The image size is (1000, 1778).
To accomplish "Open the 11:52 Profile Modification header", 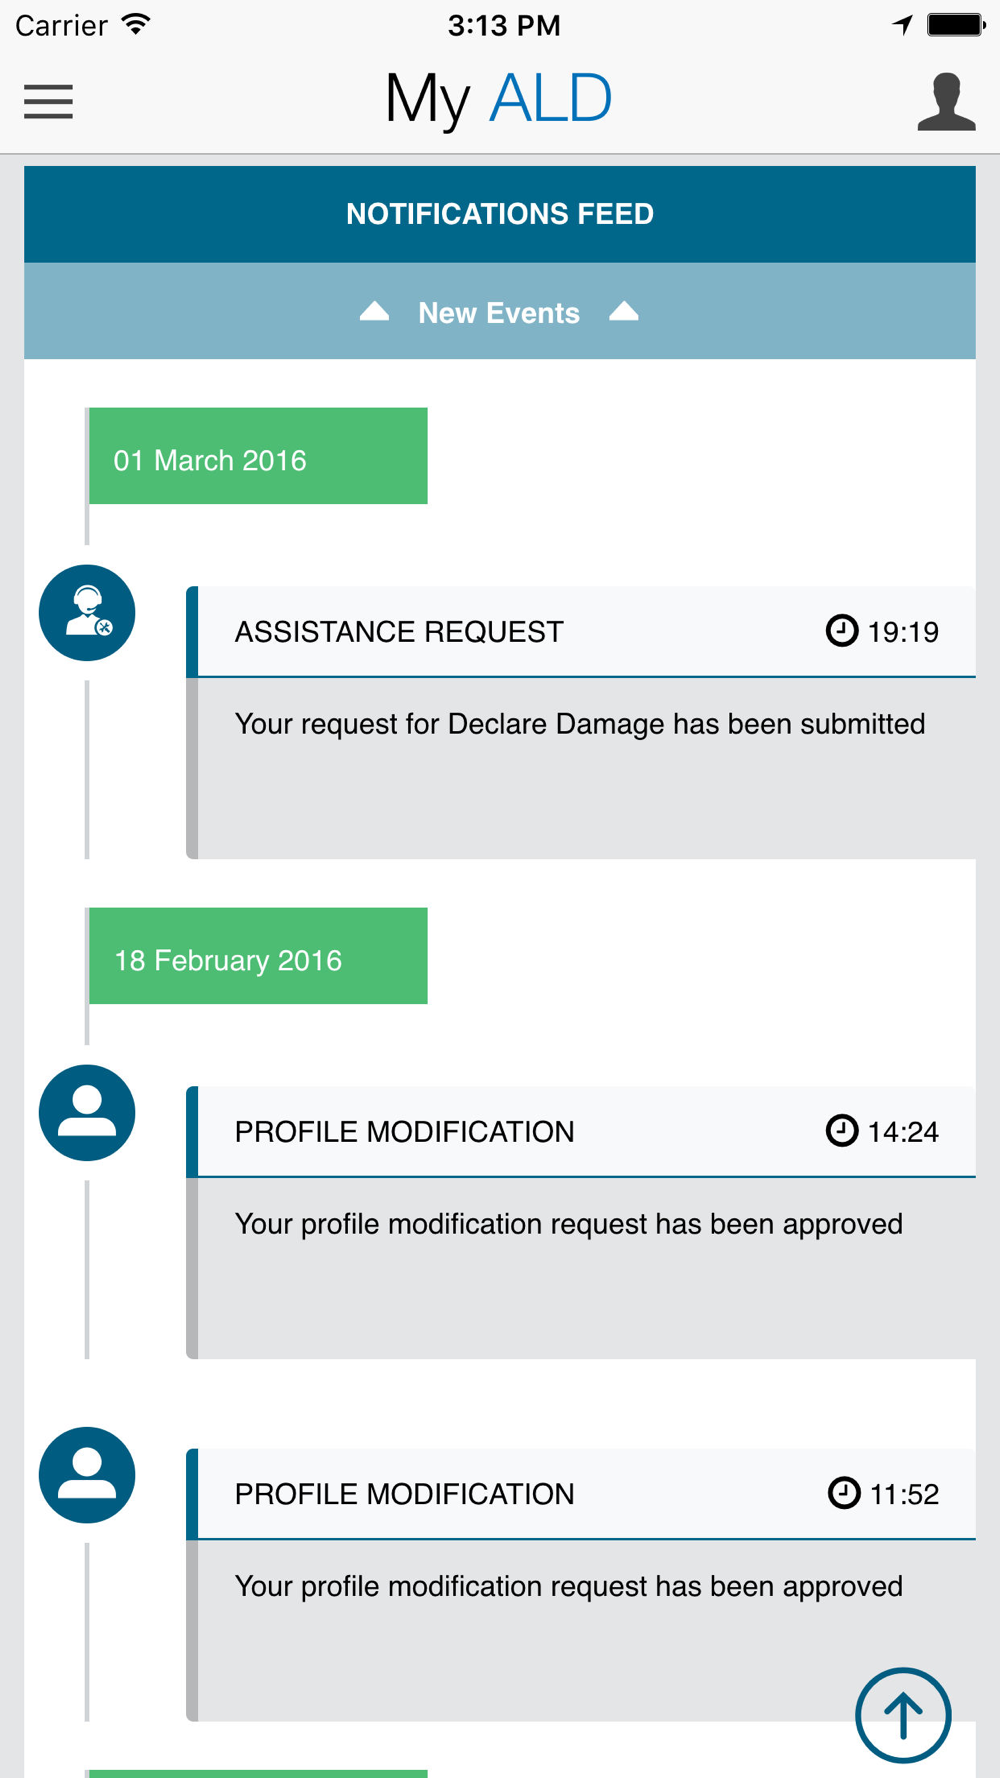I will coord(404,1494).
